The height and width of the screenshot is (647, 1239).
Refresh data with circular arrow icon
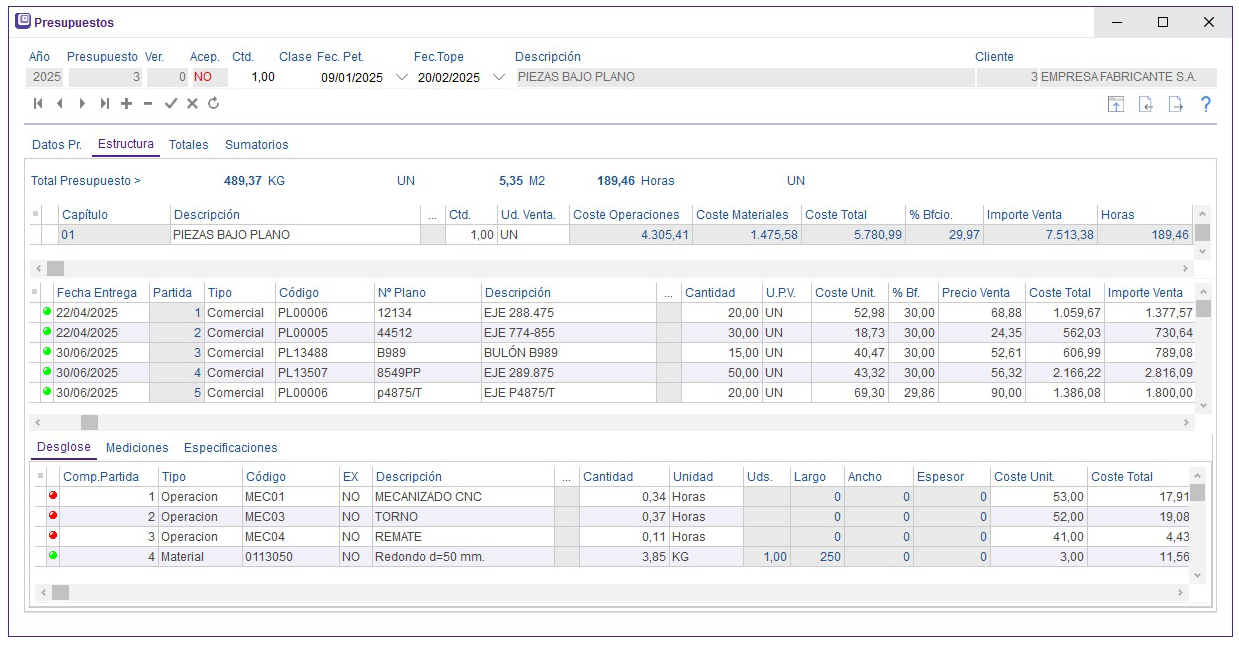[x=214, y=104]
